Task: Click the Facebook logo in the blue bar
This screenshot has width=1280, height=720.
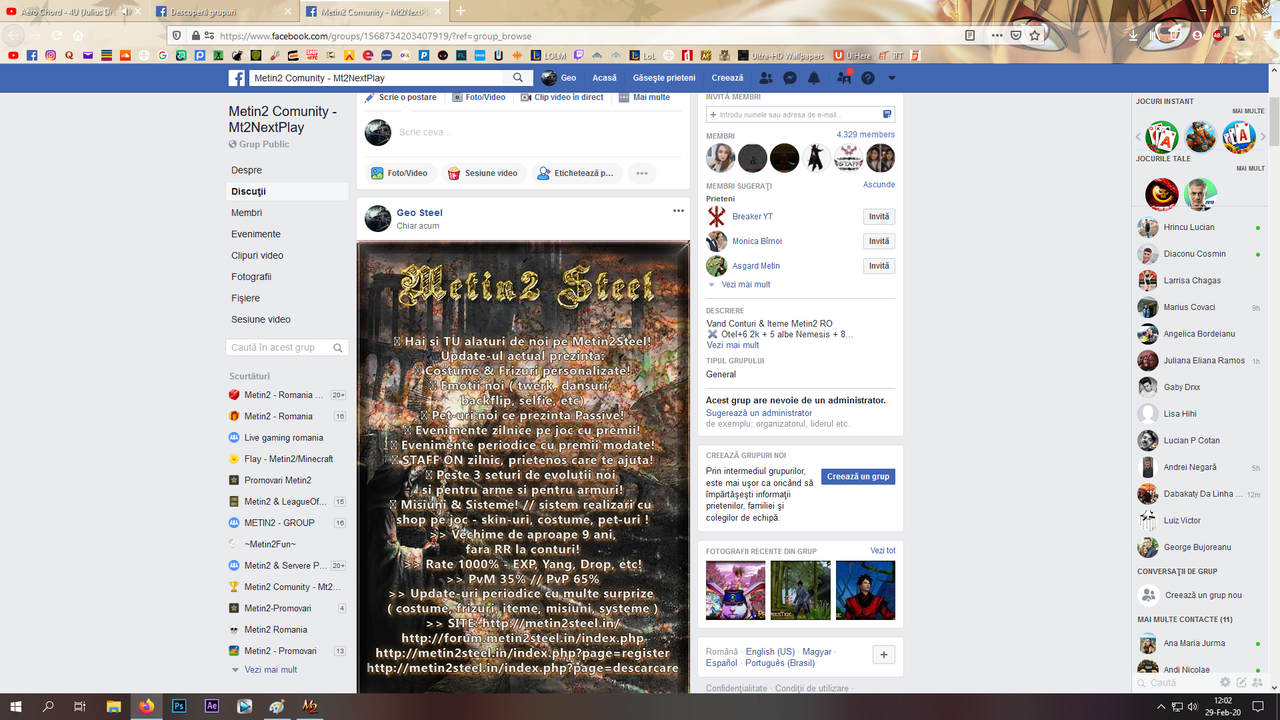Action: 237,78
